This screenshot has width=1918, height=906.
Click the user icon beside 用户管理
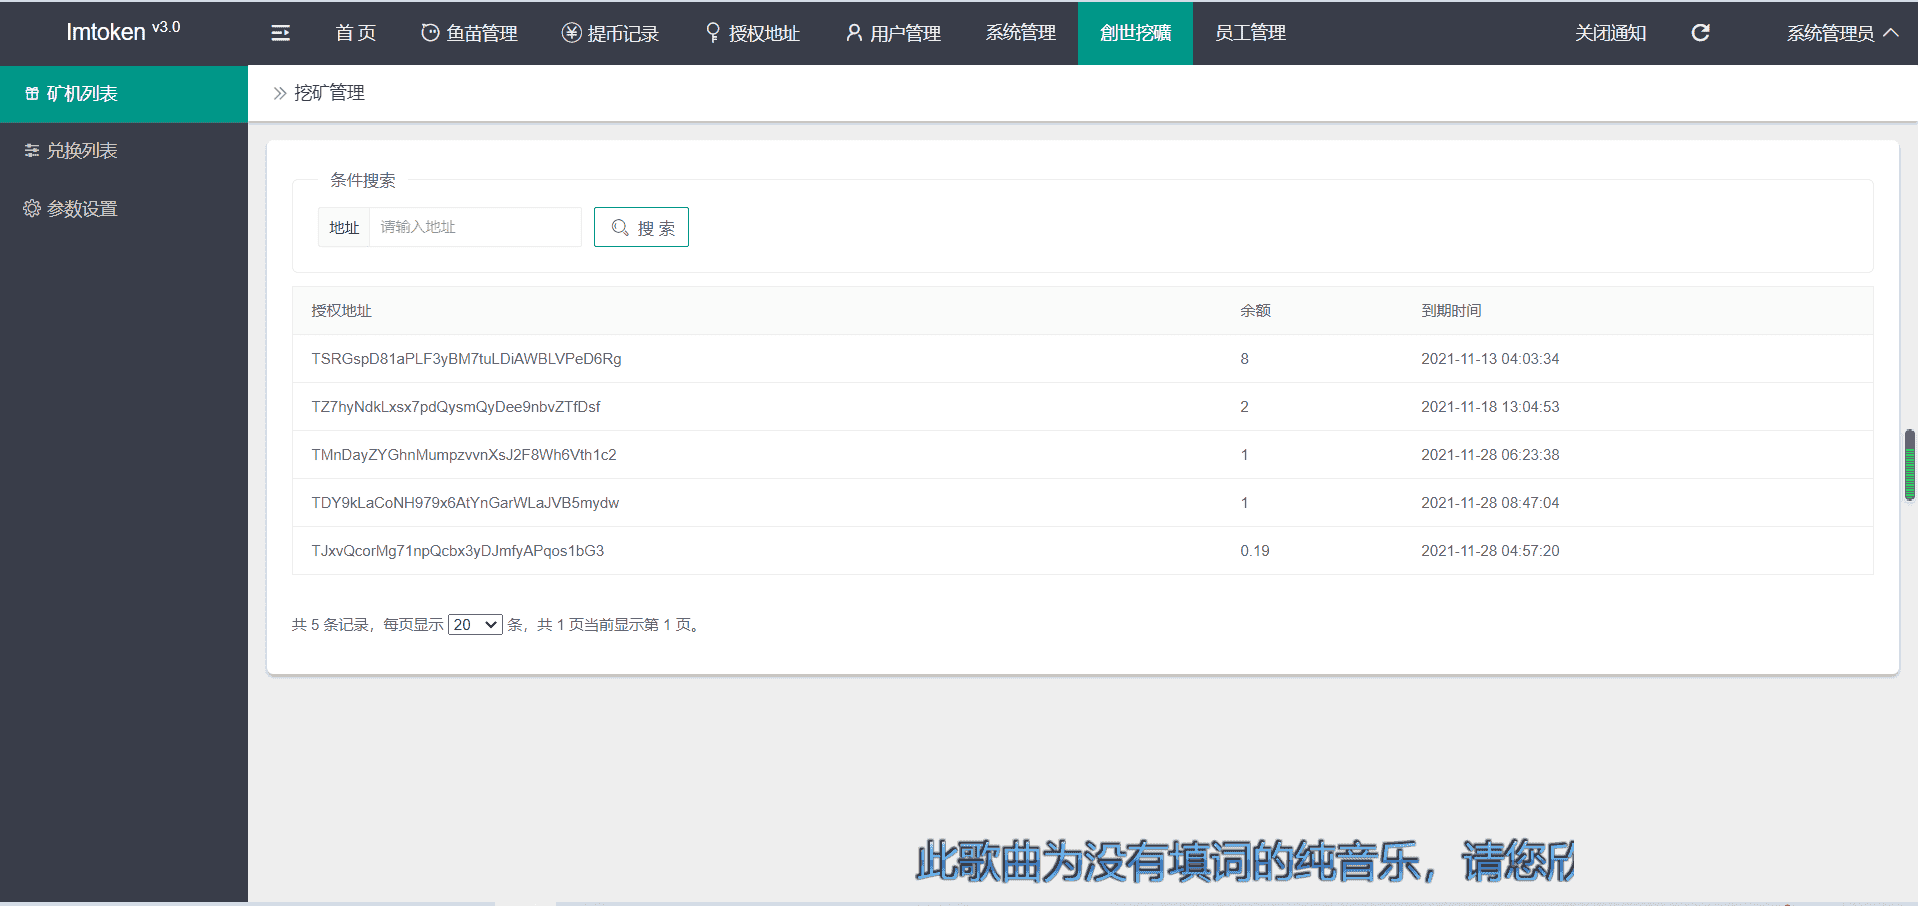tap(854, 33)
